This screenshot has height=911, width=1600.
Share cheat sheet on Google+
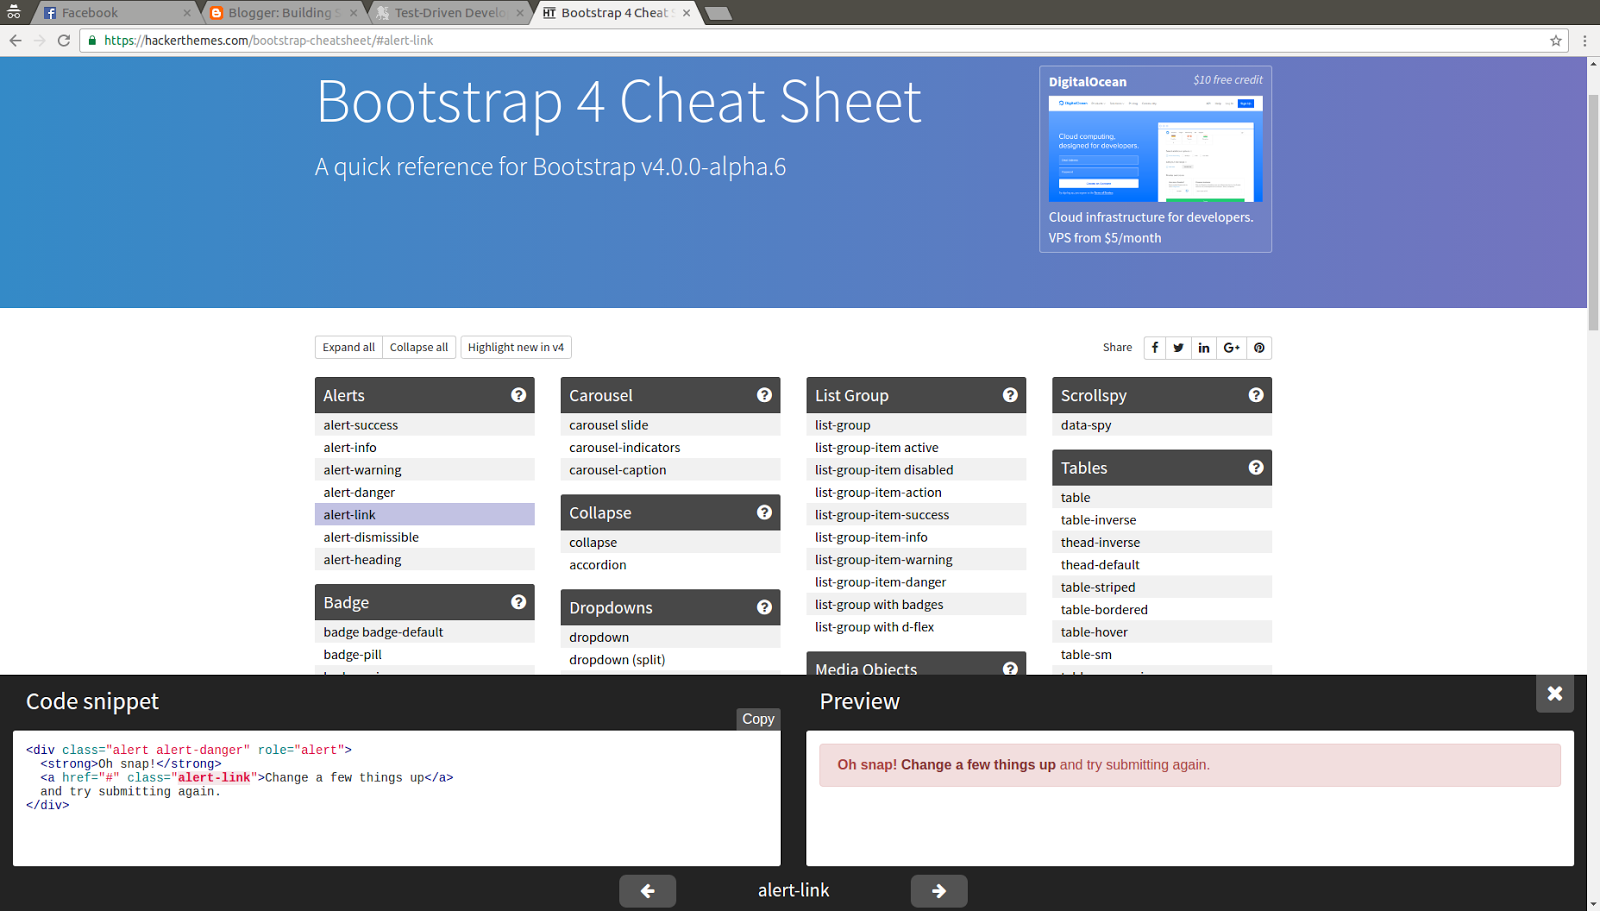coord(1231,347)
